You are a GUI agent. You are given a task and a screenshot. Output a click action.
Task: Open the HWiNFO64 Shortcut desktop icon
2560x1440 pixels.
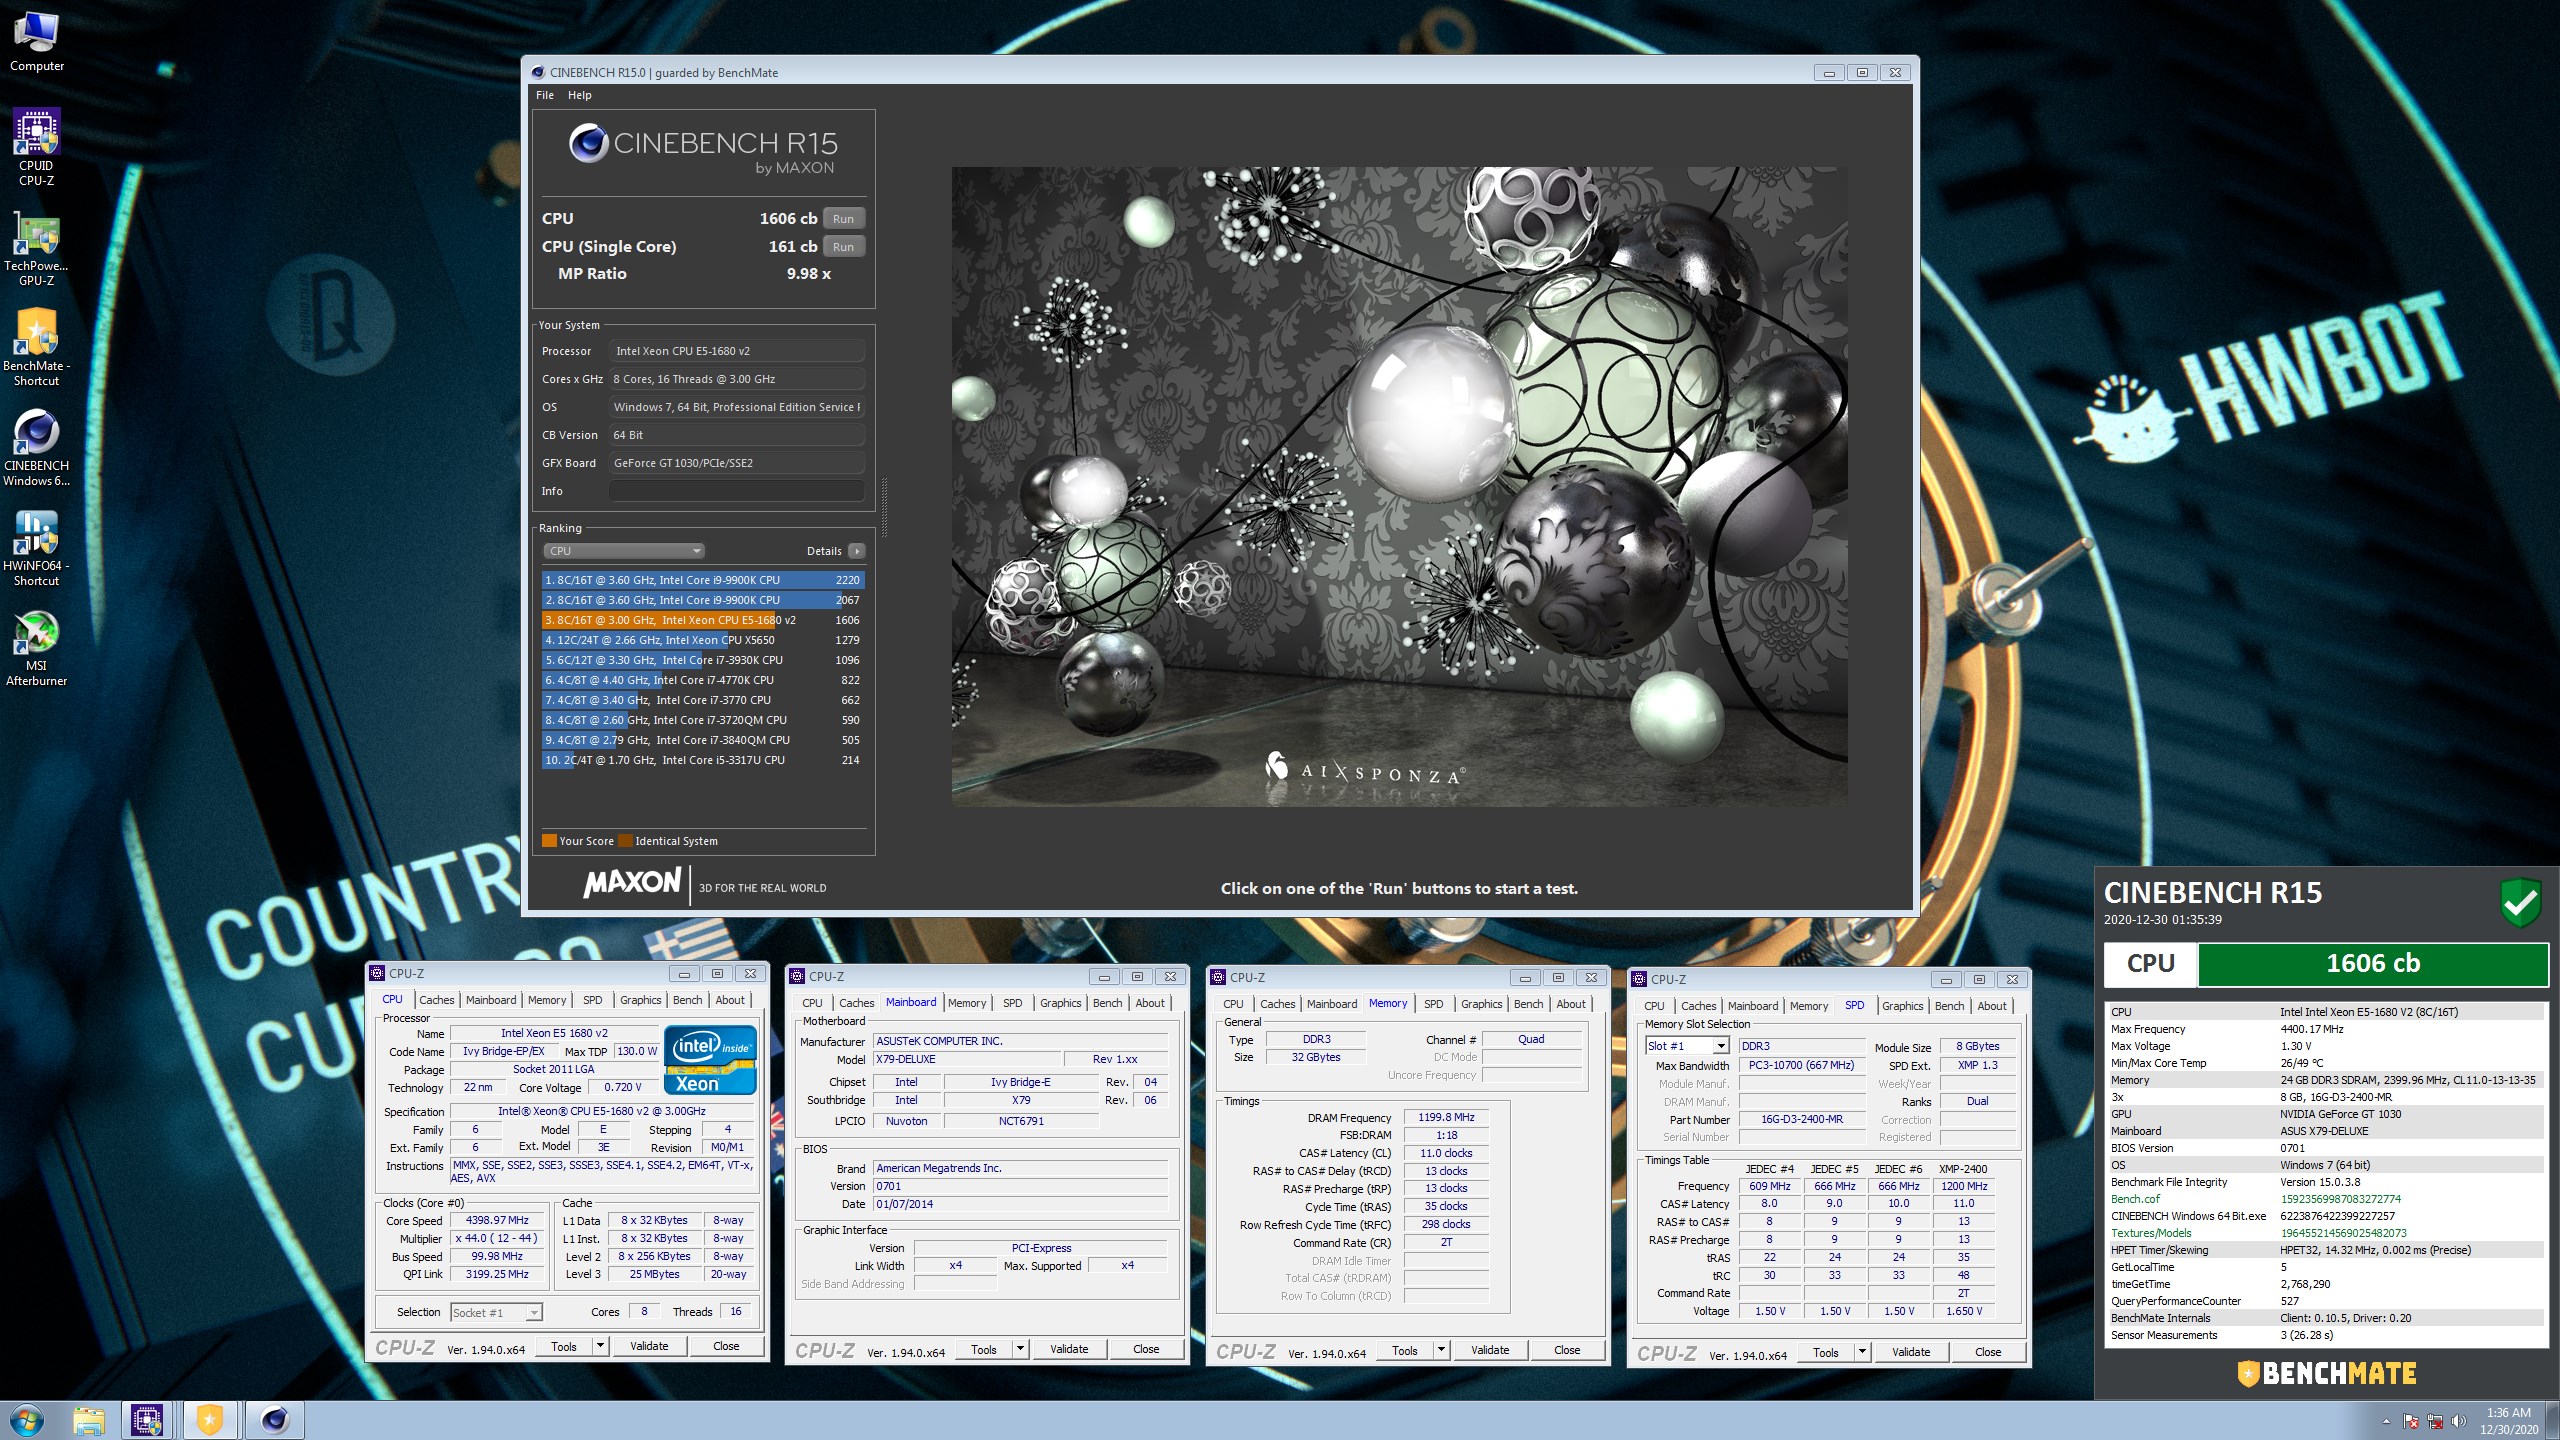tap(37, 547)
